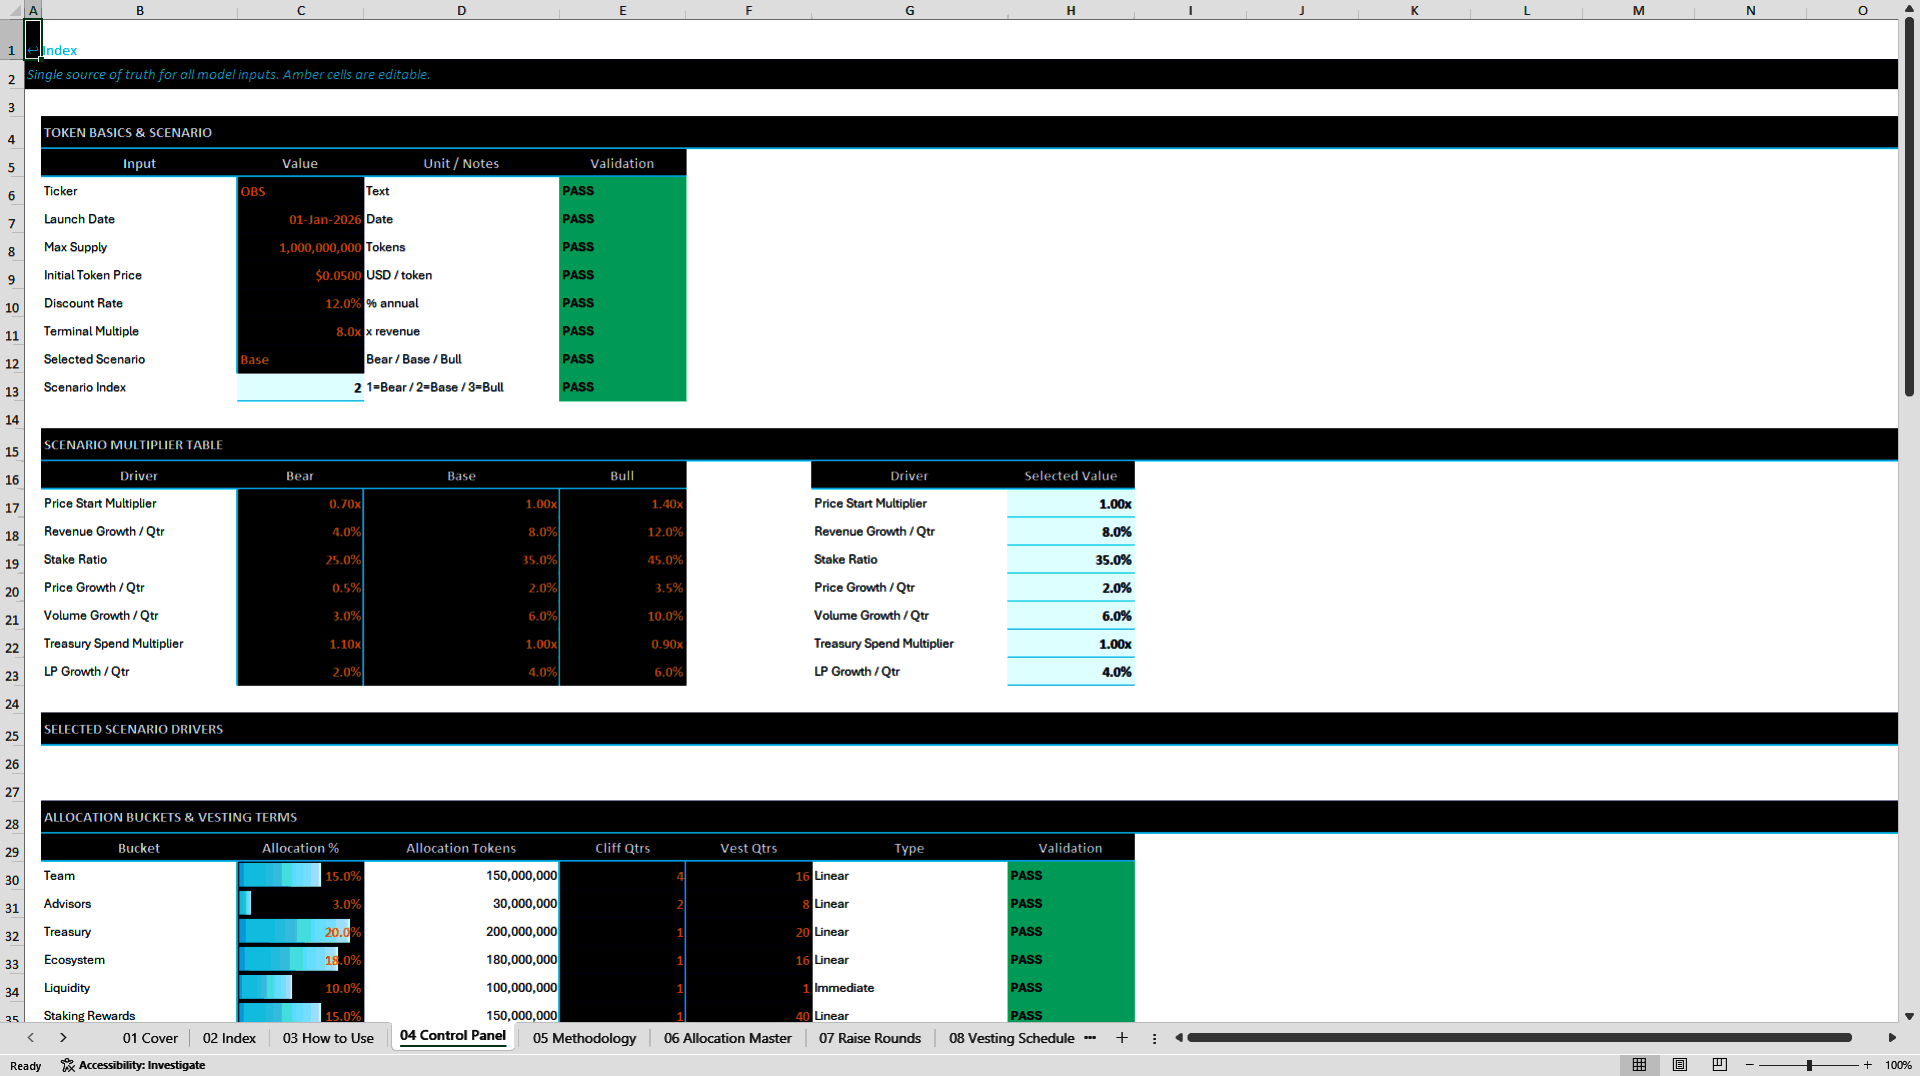The width and height of the screenshot is (1920, 1076).
Task: Select column D header
Action: 461,10
